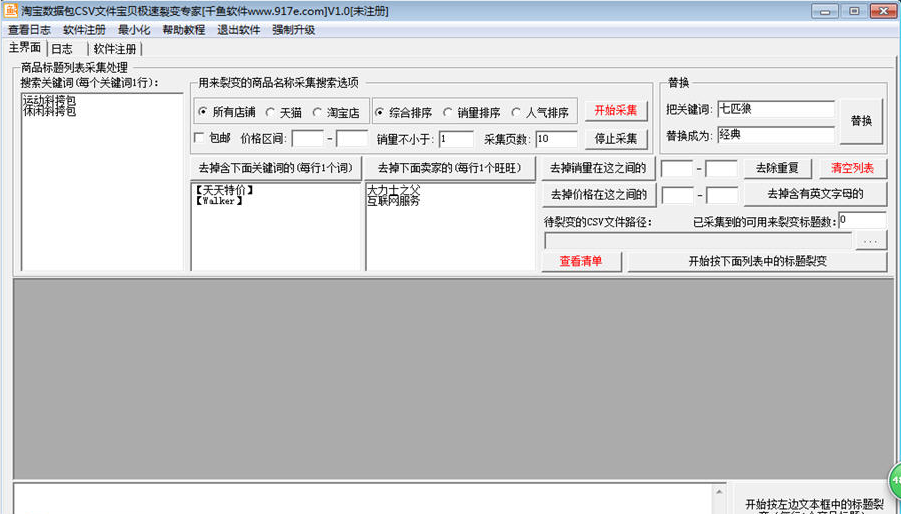
Task: Click the app icon in the title bar
Action: [x=10, y=11]
